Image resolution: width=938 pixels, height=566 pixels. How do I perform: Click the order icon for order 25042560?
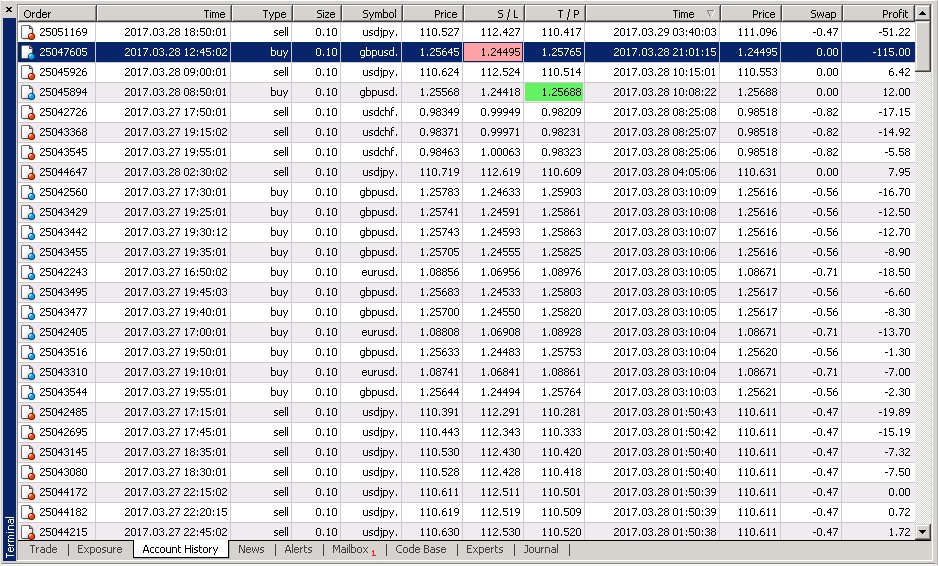coord(28,192)
